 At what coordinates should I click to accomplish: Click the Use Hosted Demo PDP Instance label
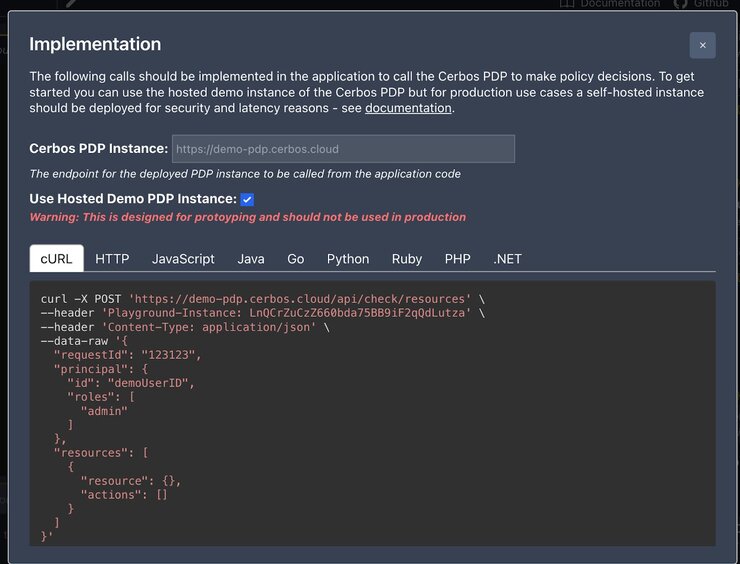133,199
